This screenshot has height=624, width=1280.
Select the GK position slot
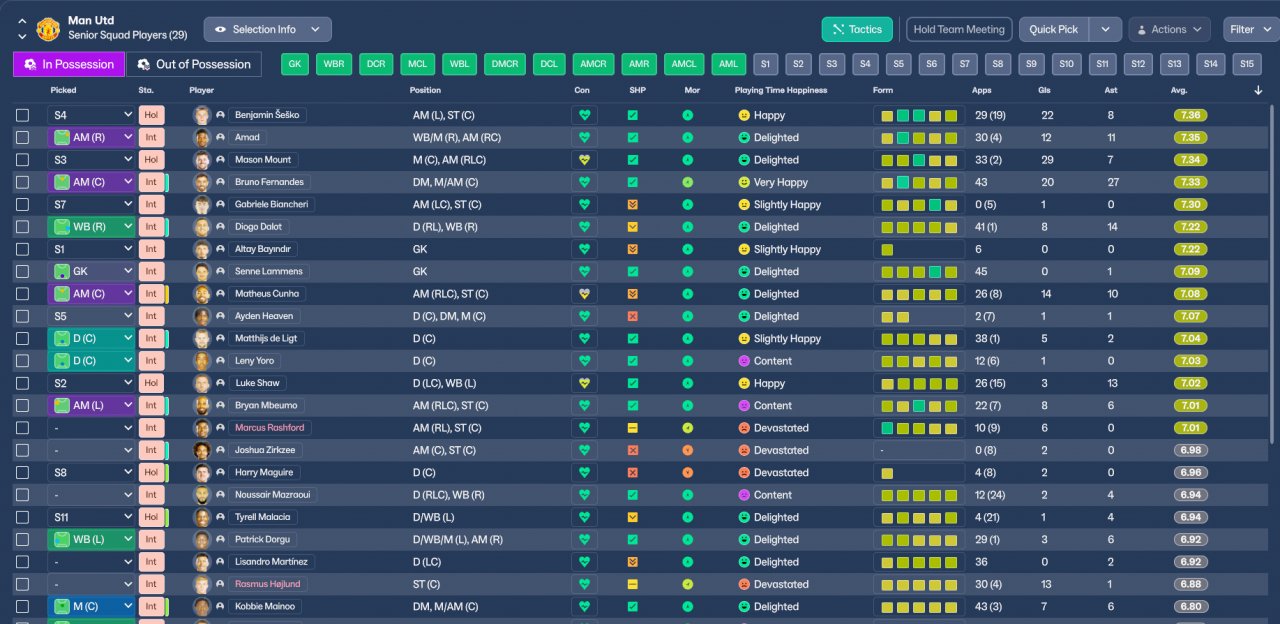[294, 64]
